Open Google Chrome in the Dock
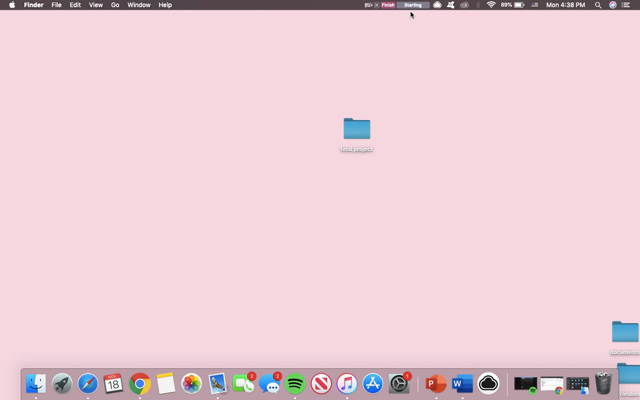 140,383
